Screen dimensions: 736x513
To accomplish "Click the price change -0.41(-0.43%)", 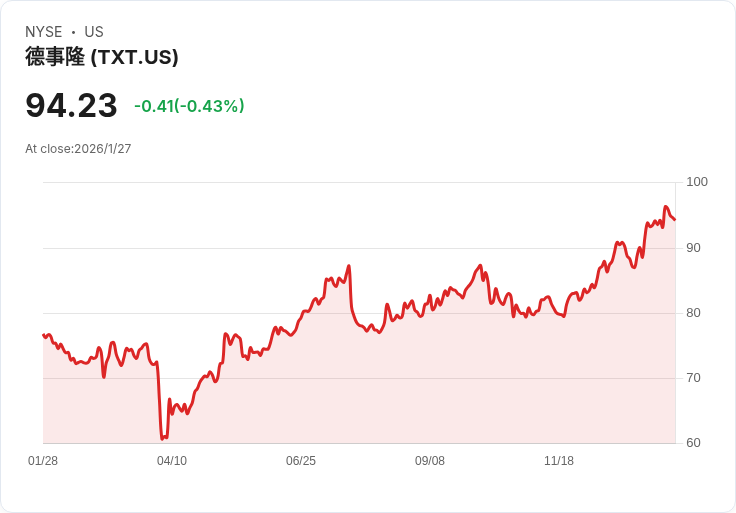I will coord(189,106).
